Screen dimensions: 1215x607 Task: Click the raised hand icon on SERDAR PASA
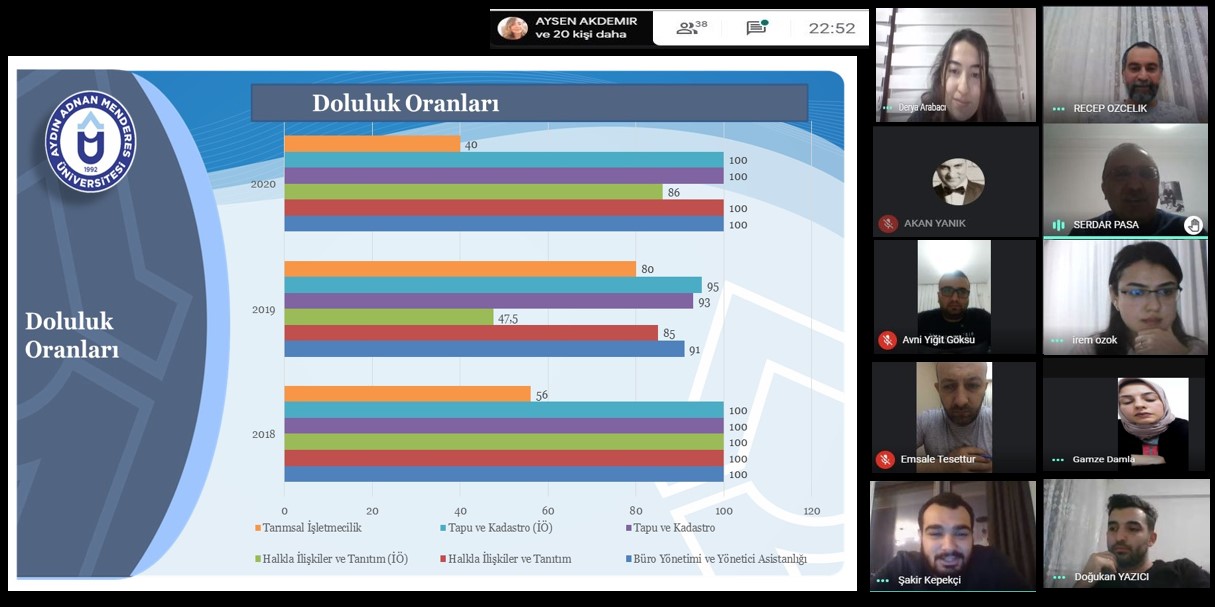pos(1193,225)
